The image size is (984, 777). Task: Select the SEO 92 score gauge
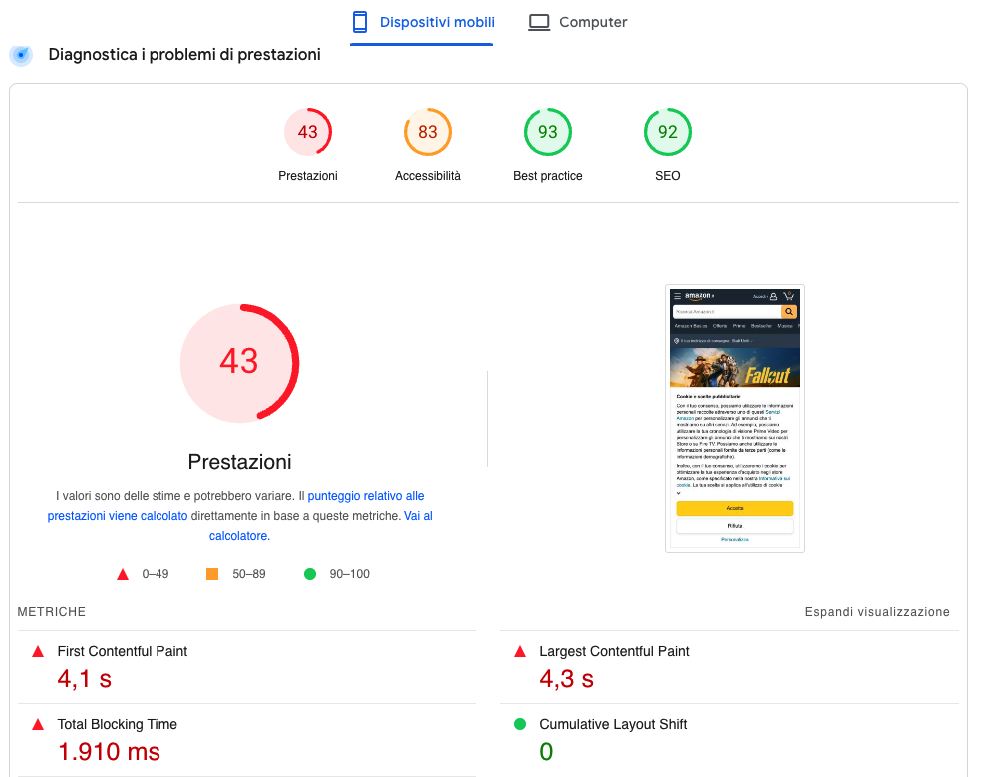click(668, 132)
